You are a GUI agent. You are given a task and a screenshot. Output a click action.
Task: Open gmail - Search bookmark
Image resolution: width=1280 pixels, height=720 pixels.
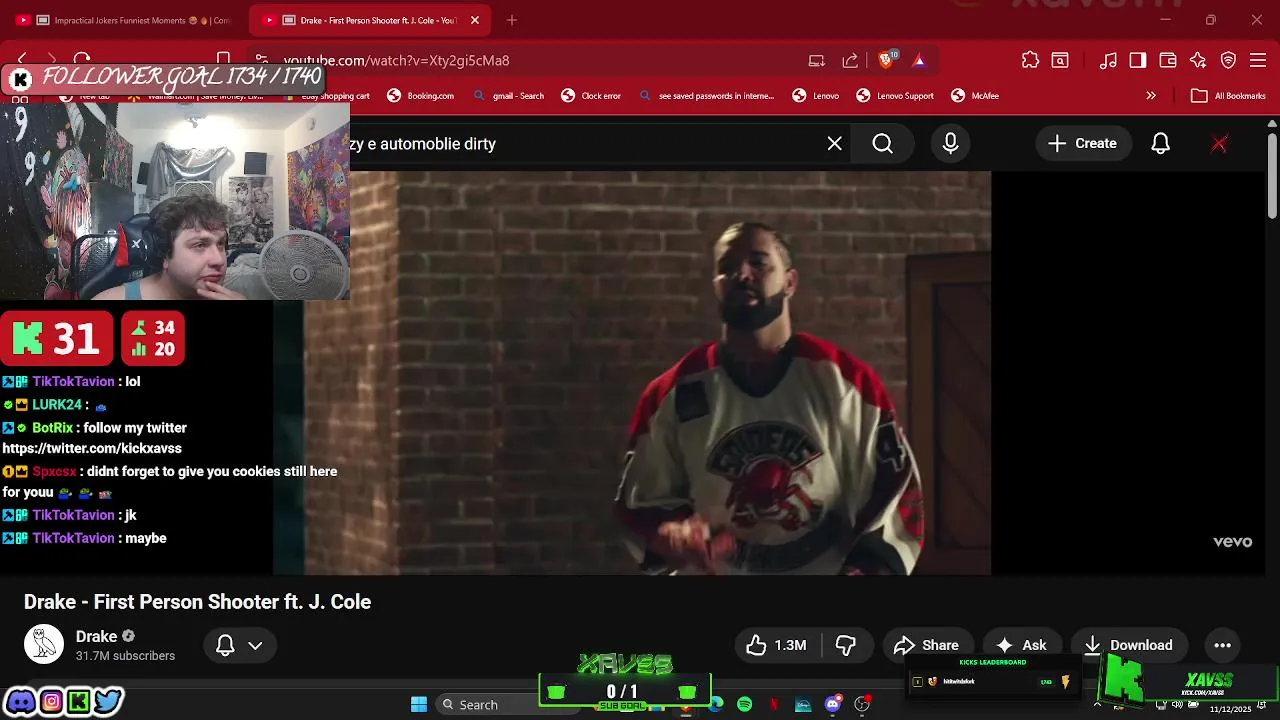[x=509, y=96]
